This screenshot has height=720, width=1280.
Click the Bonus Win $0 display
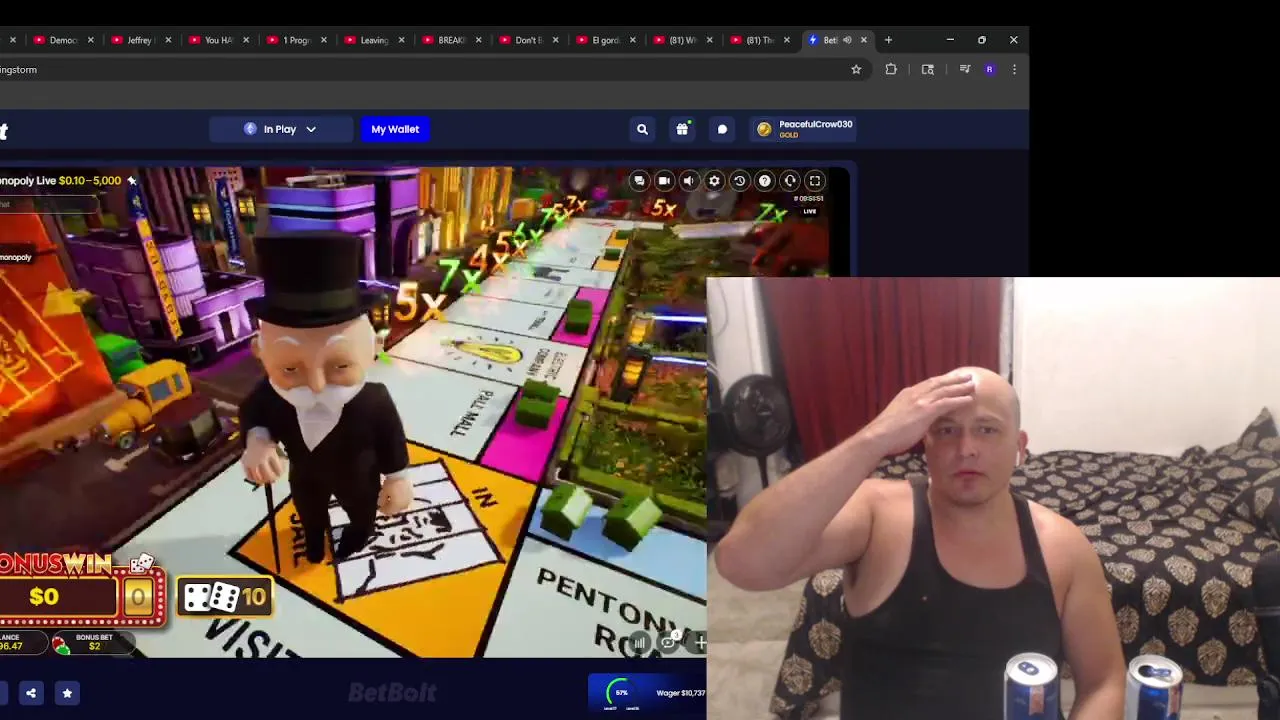click(x=58, y=597)
